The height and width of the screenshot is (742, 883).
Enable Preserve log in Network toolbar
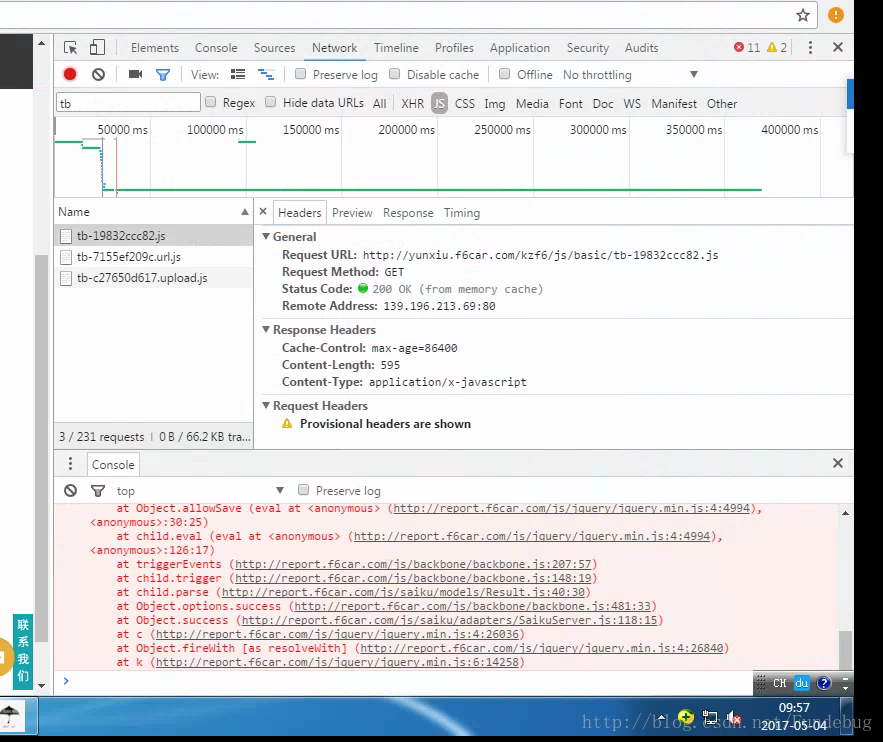point(301,74)
